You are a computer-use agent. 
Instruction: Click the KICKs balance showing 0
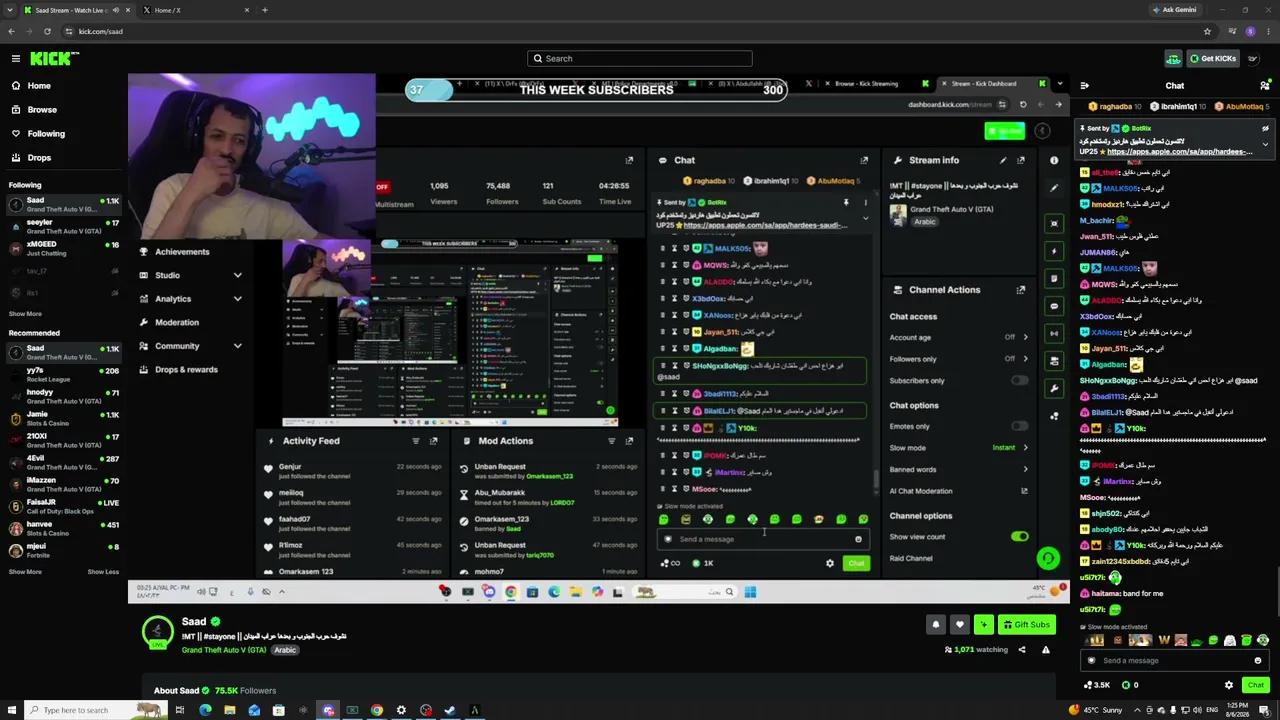[x=1131, y=685]
